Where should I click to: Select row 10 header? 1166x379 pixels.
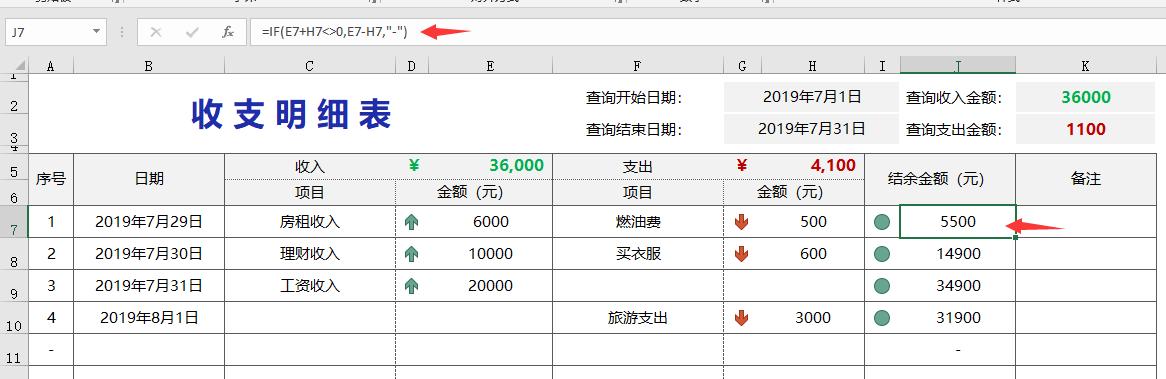click(14, 317)
